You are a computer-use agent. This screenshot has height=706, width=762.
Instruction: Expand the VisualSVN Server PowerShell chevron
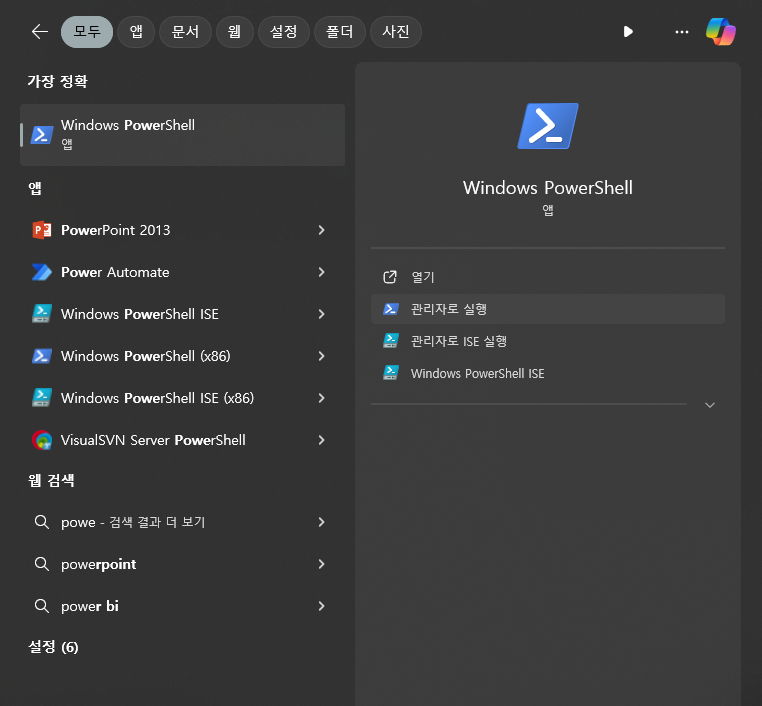coord(321,440)
